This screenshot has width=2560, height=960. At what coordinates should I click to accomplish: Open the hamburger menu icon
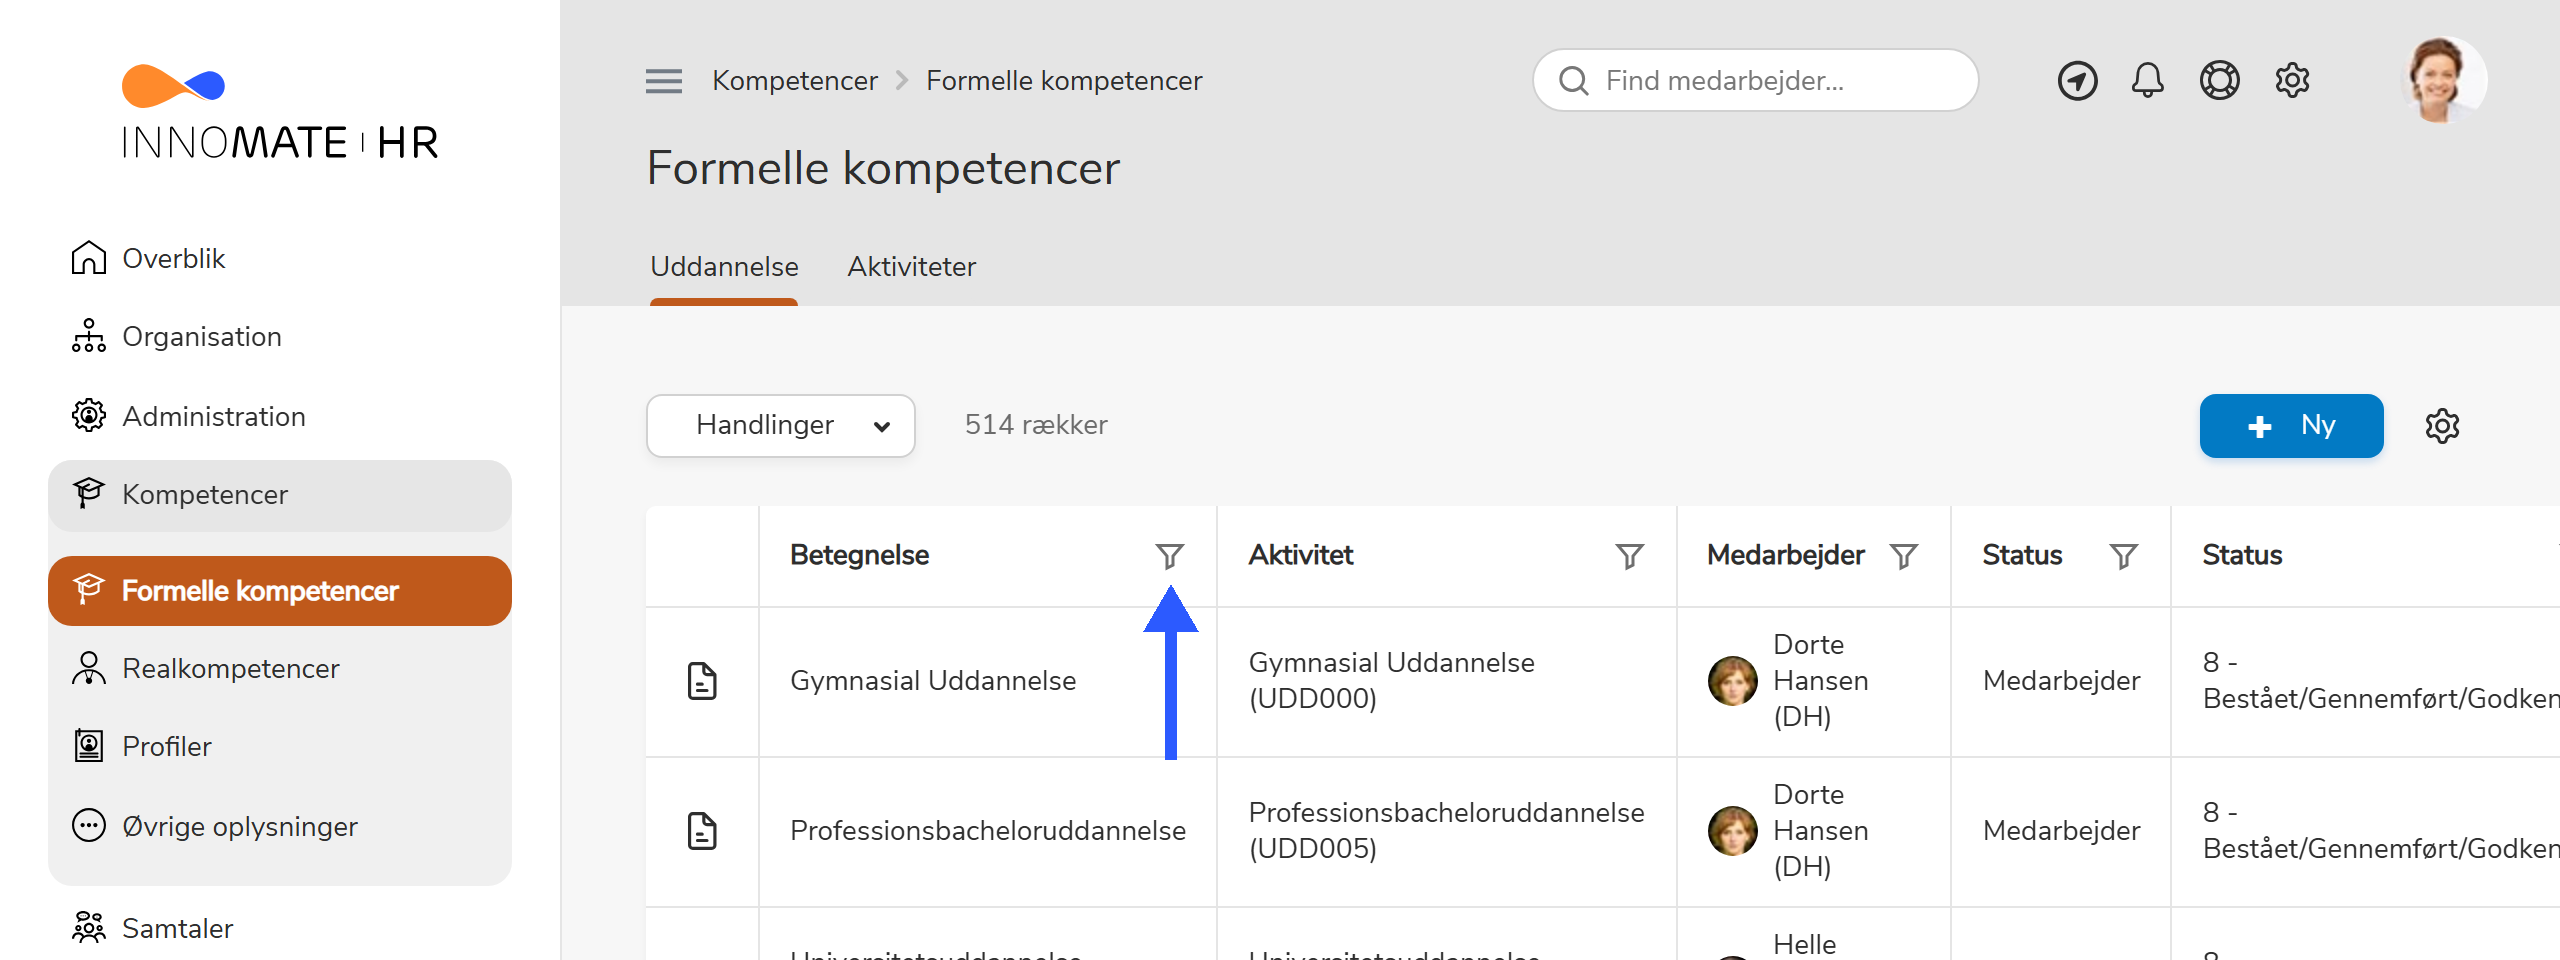point(664,81)
